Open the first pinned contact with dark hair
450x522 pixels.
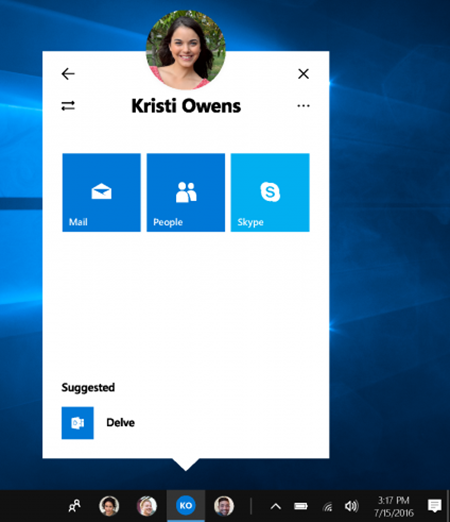109,506
